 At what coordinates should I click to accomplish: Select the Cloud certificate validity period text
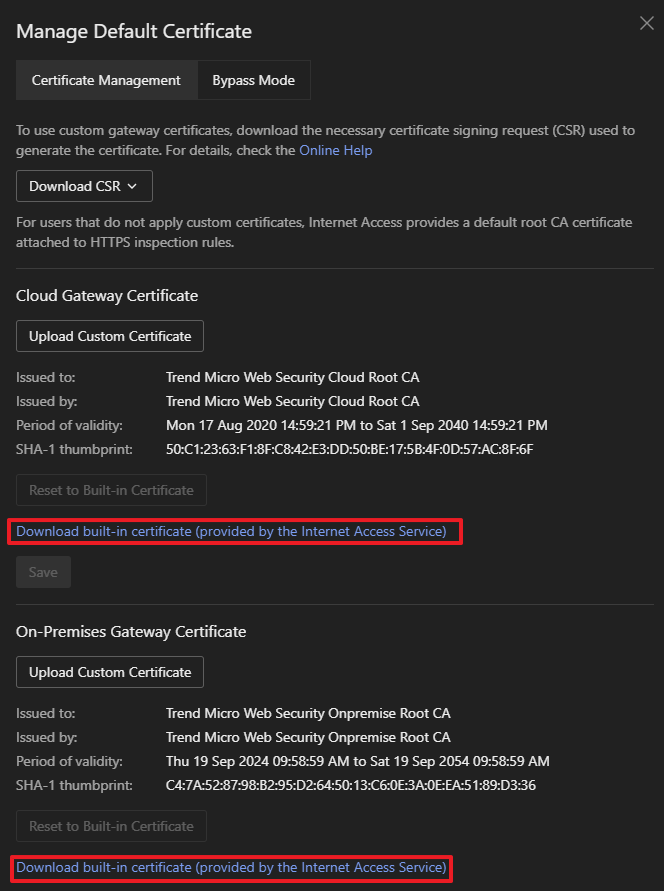point(356,425)
